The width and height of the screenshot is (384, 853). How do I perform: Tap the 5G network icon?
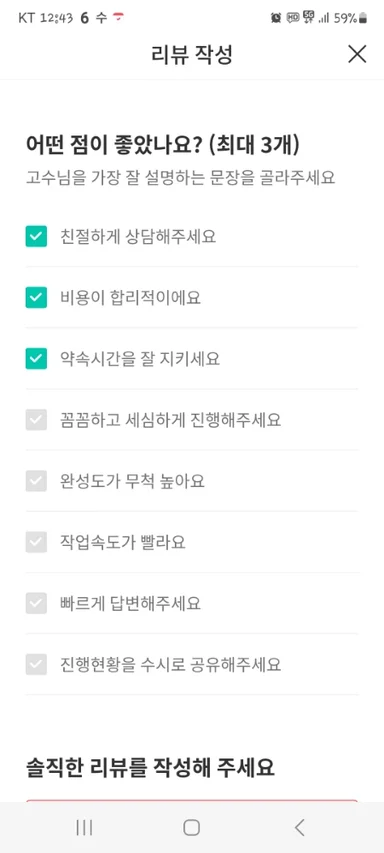tap(309, 18)
